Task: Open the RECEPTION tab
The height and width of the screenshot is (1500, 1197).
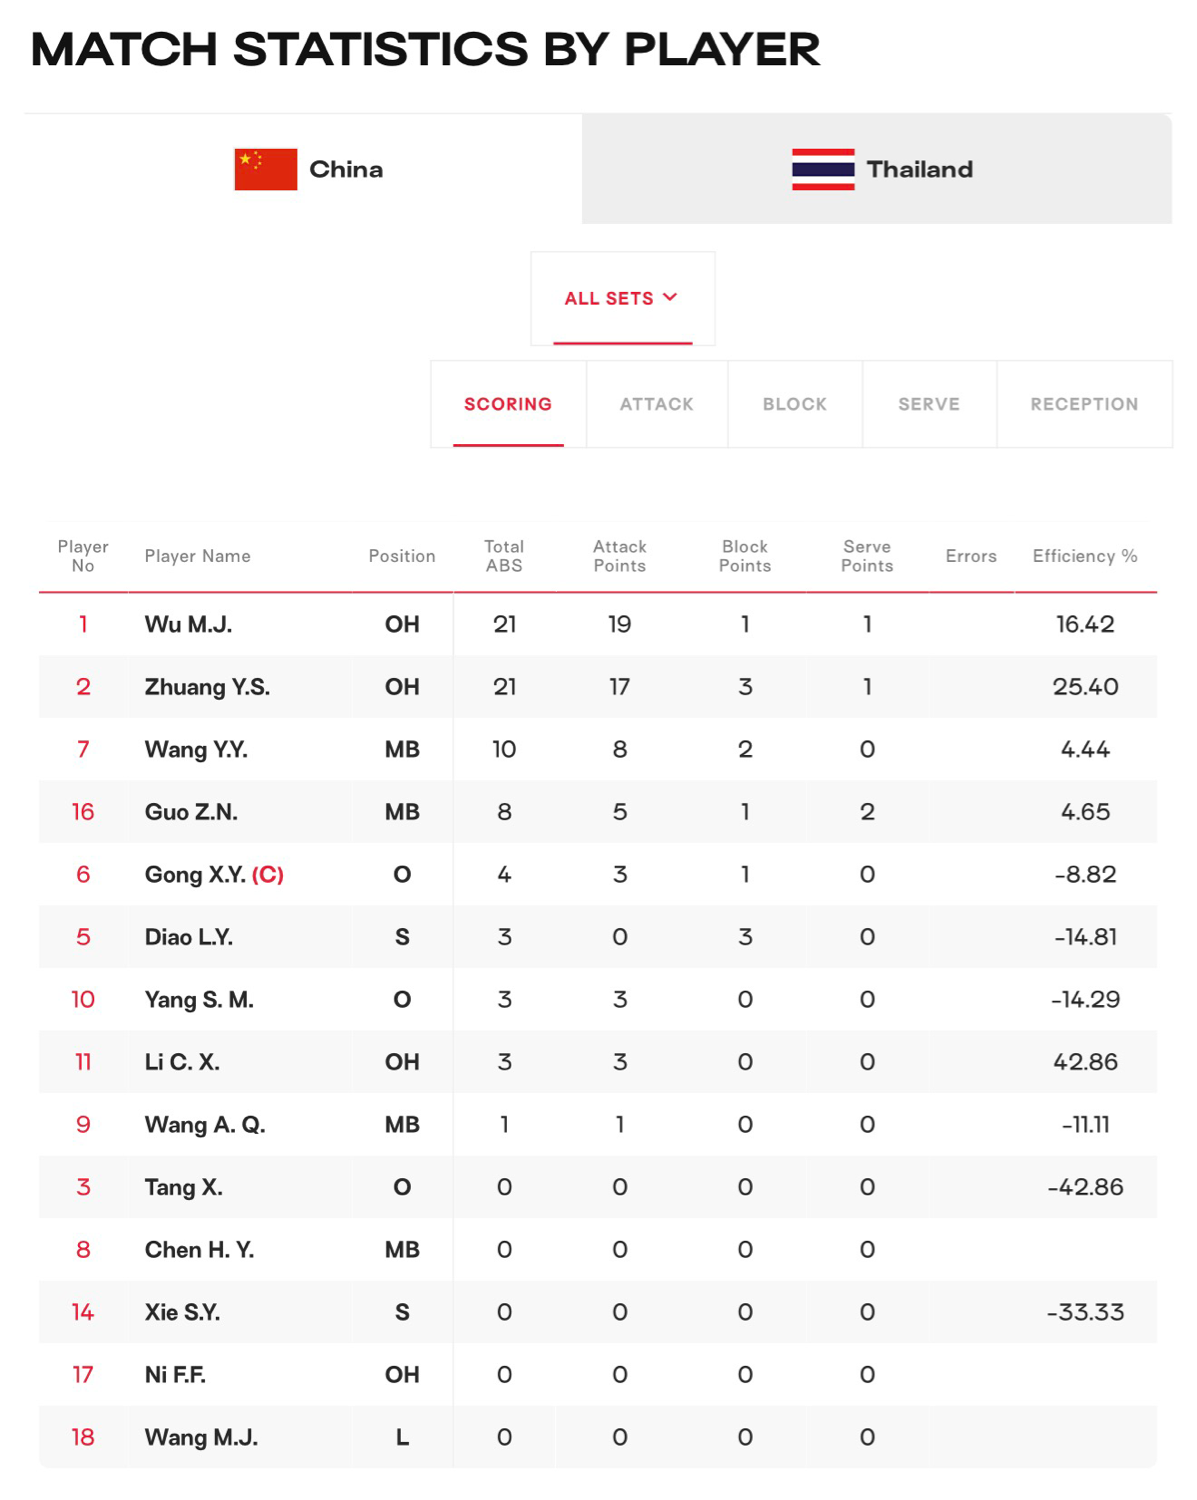Action: [x=1084, y=404]
